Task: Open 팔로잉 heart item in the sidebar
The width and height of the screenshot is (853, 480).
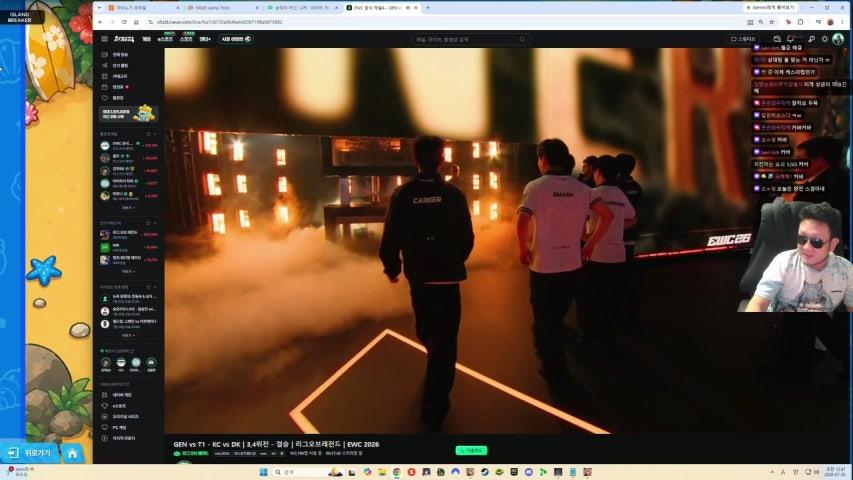Action: point(115,98)
